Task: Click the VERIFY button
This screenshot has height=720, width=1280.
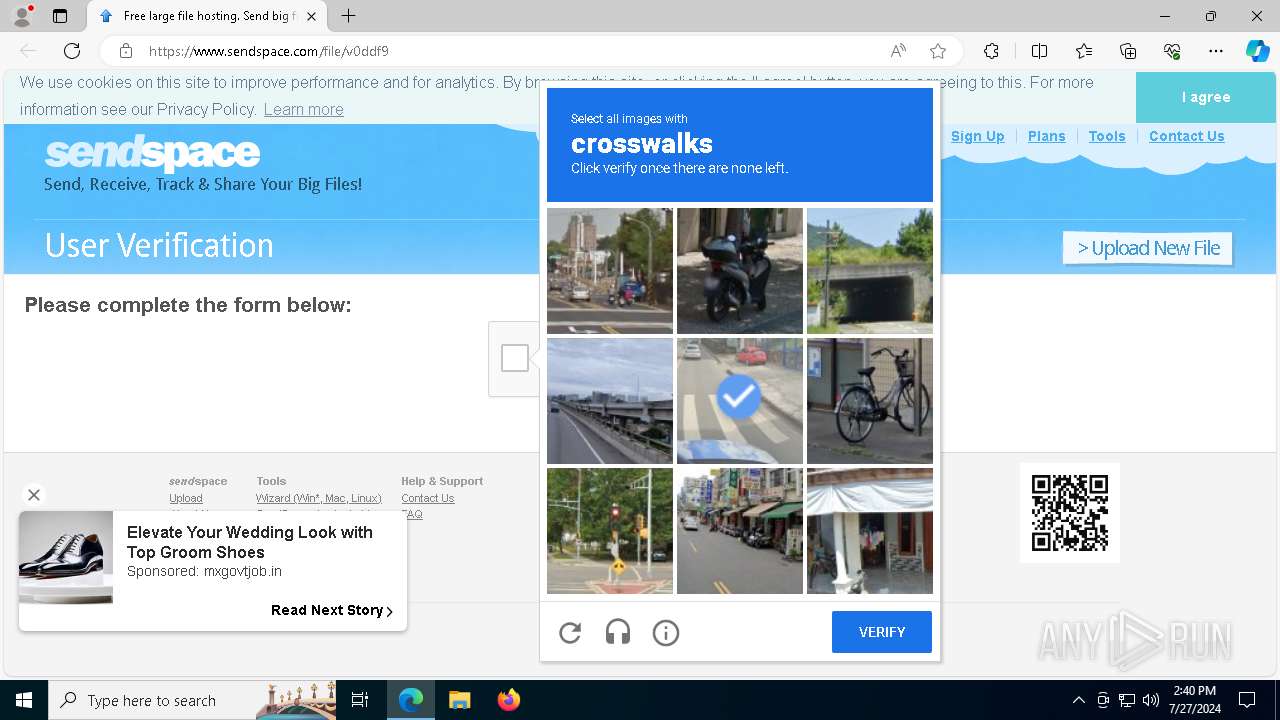Action: pos(882,632)
